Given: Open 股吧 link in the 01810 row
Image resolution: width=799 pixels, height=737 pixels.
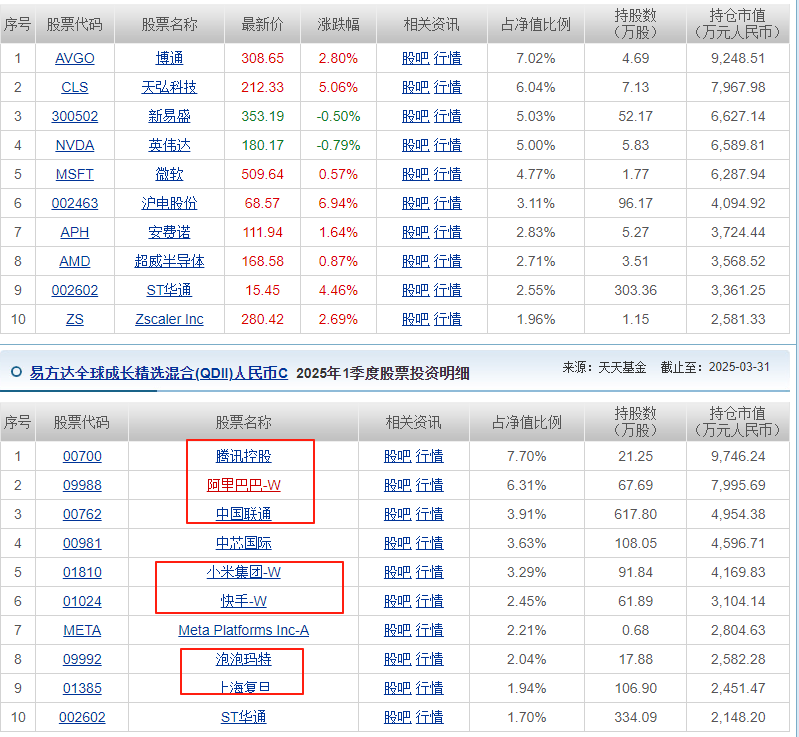Looking at the screenshot, I should click(x=397, y=572).
